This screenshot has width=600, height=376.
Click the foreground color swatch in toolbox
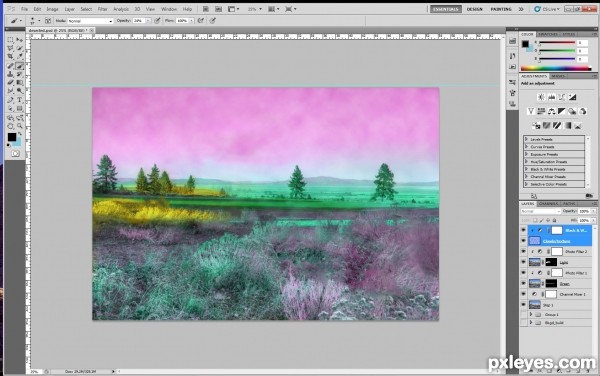(12, 137)
